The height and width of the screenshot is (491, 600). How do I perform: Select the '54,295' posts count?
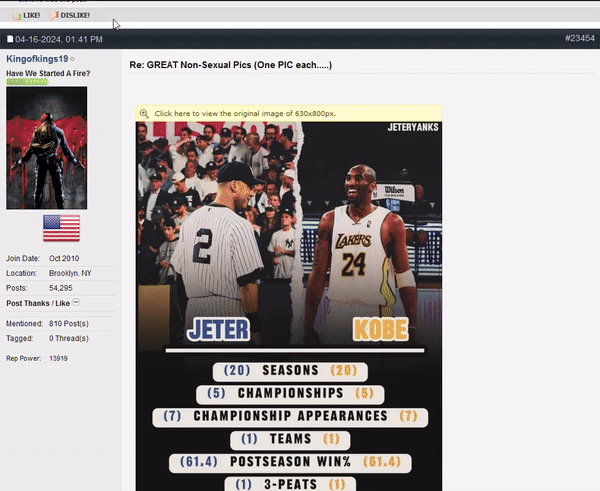60,288
